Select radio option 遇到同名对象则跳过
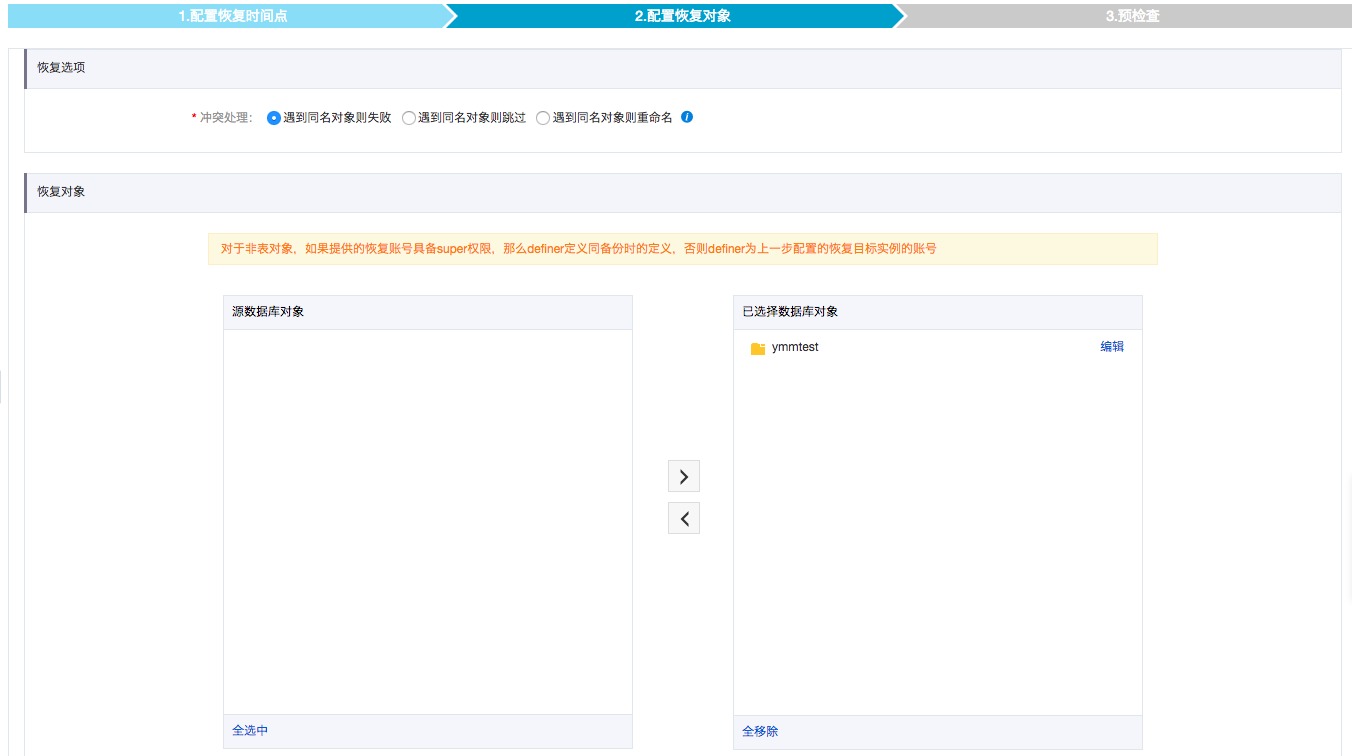 [409, 117]
